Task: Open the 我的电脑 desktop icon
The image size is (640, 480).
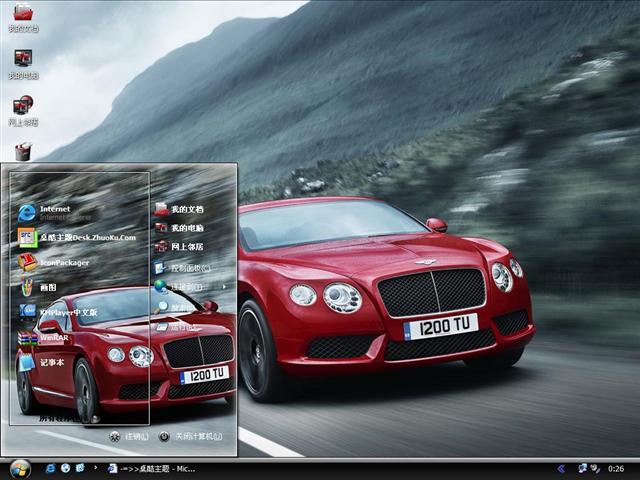Action: pos(22,60)
